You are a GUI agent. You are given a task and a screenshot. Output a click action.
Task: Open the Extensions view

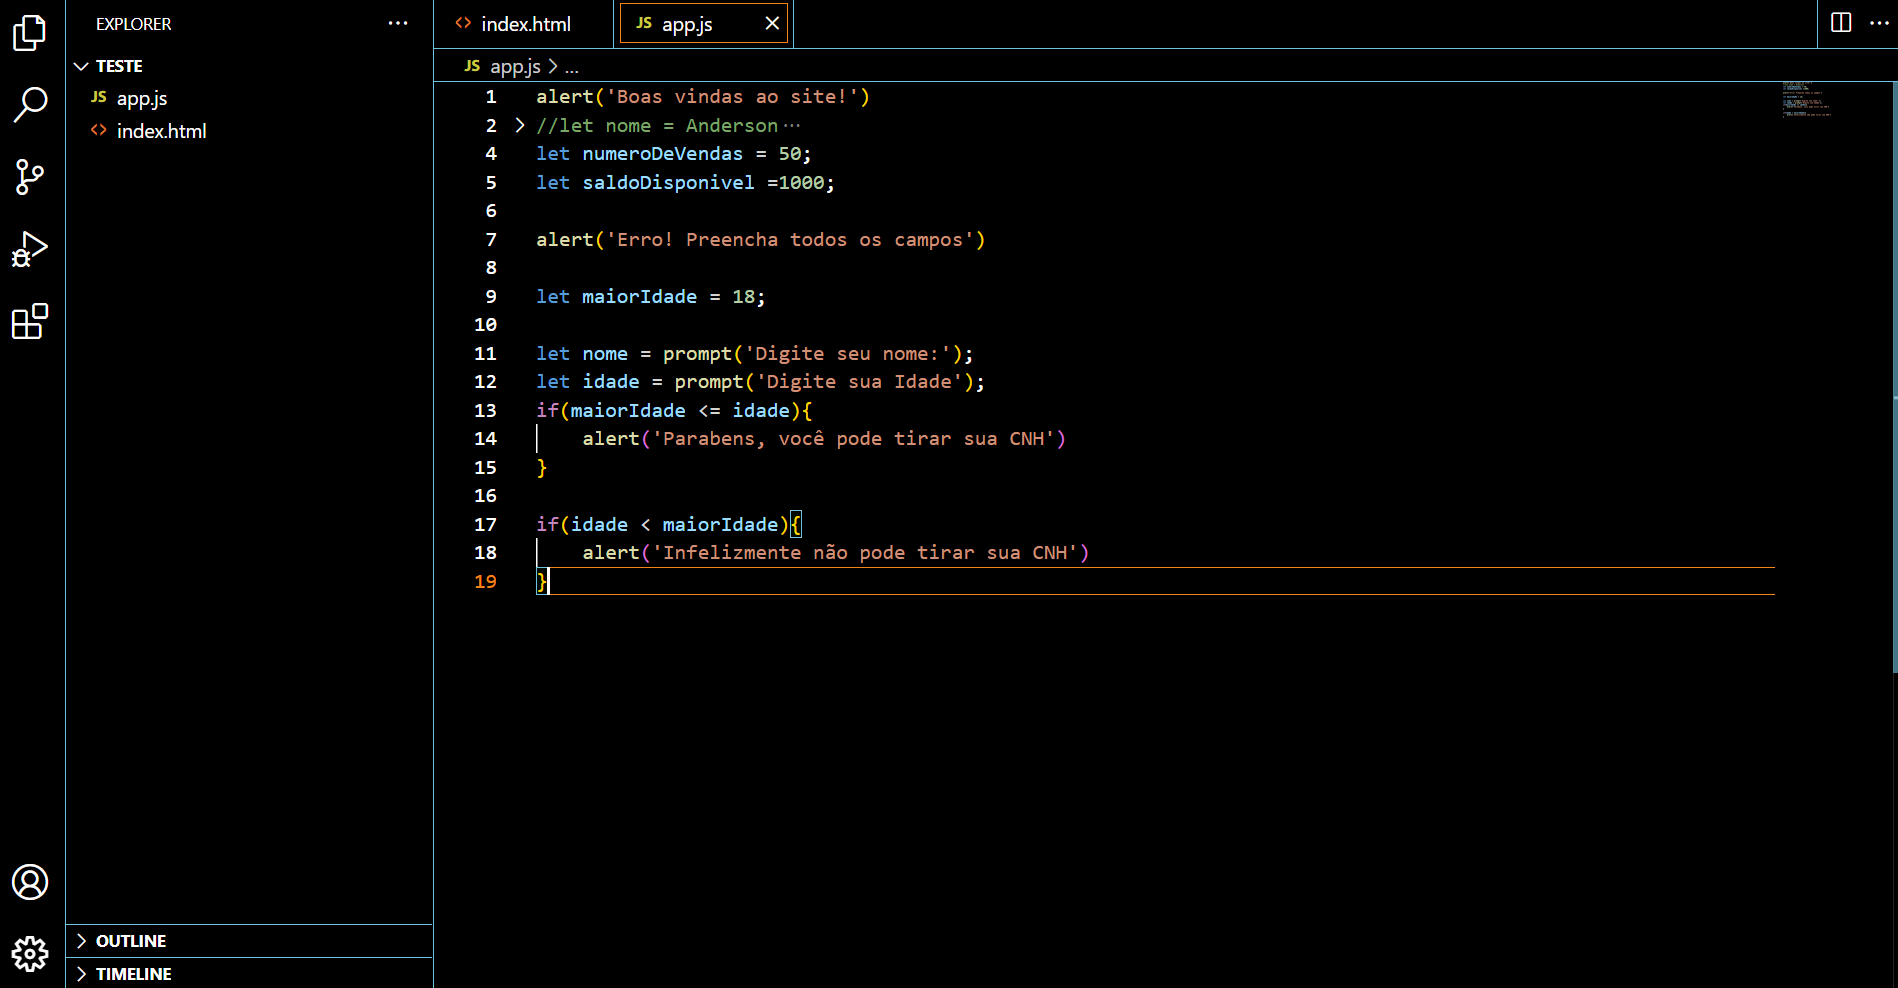30,321
